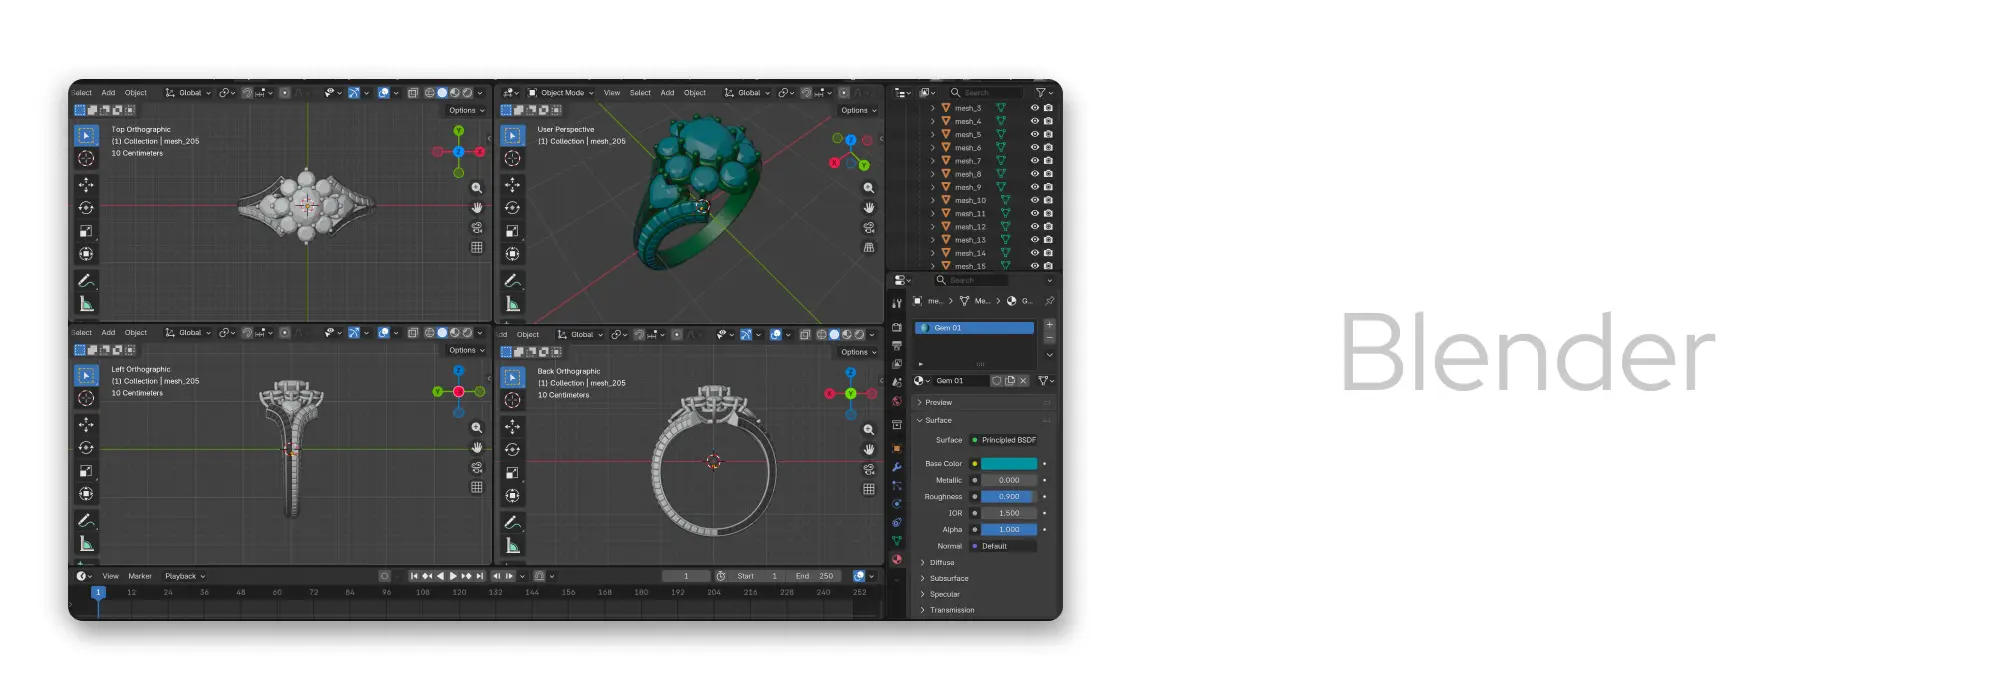Viewport: 2000px width, 700px height.
Task: Select the Rotate tool in Top Orthographic viewport
Action: tap(87, 208)
